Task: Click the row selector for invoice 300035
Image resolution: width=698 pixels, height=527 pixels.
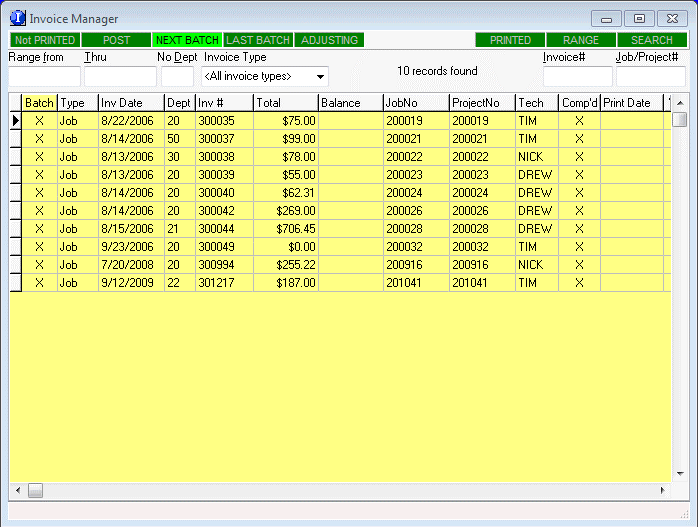Action: [x=16, y=121]
